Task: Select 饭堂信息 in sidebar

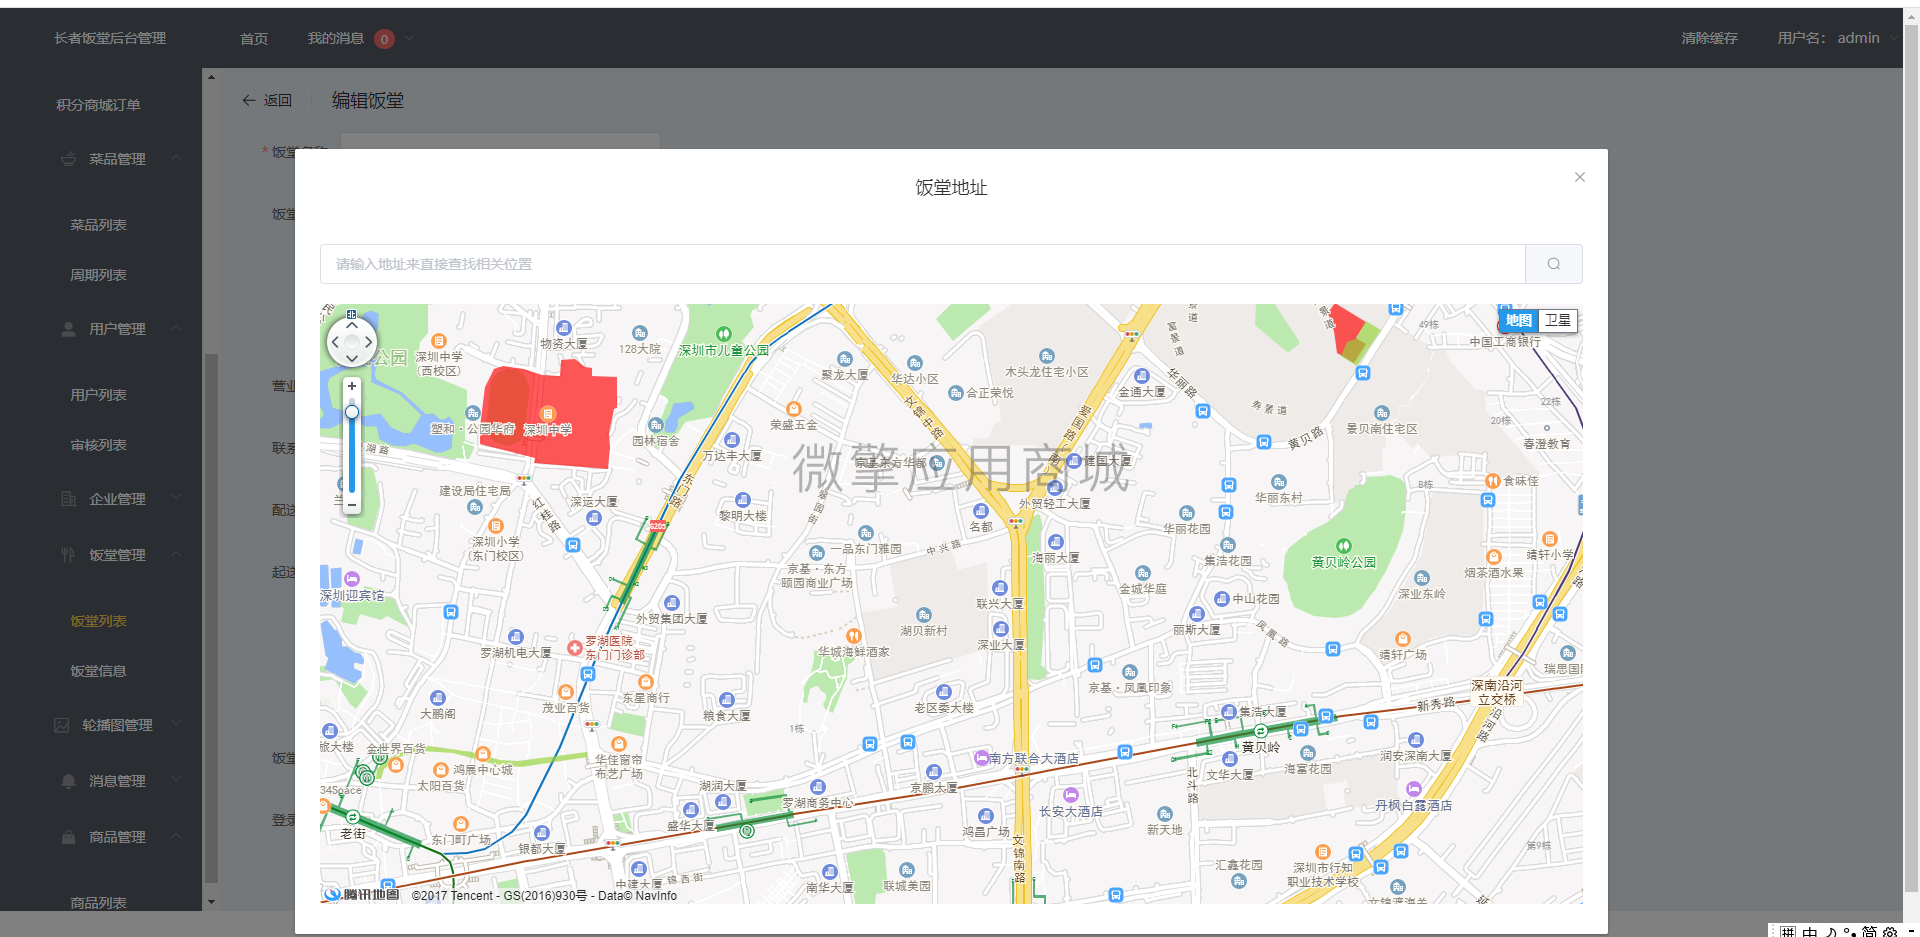Action: point(98,671)
